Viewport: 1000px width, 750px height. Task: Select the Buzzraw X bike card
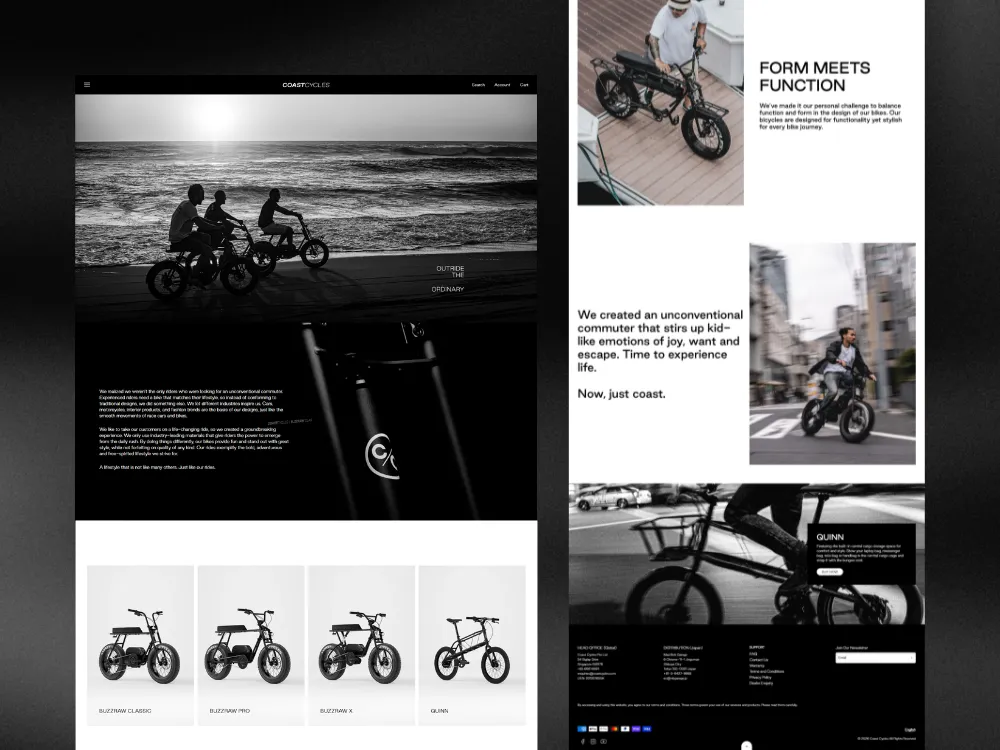click(x=362, y=645)
